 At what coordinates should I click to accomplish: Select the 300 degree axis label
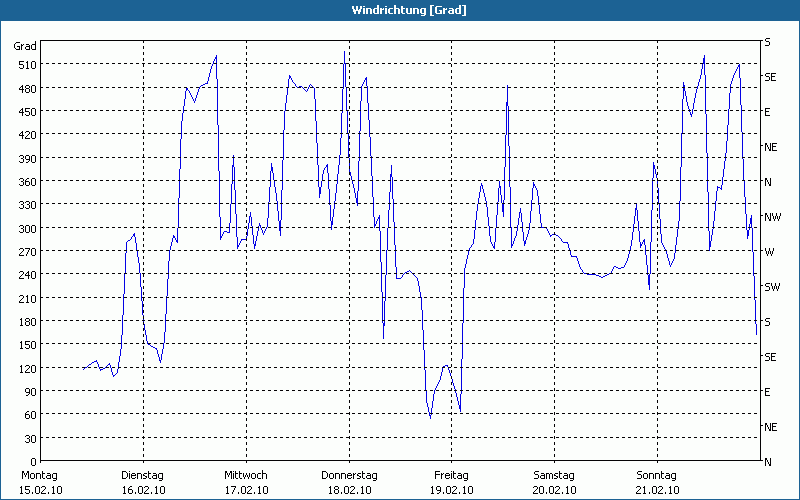29,228
